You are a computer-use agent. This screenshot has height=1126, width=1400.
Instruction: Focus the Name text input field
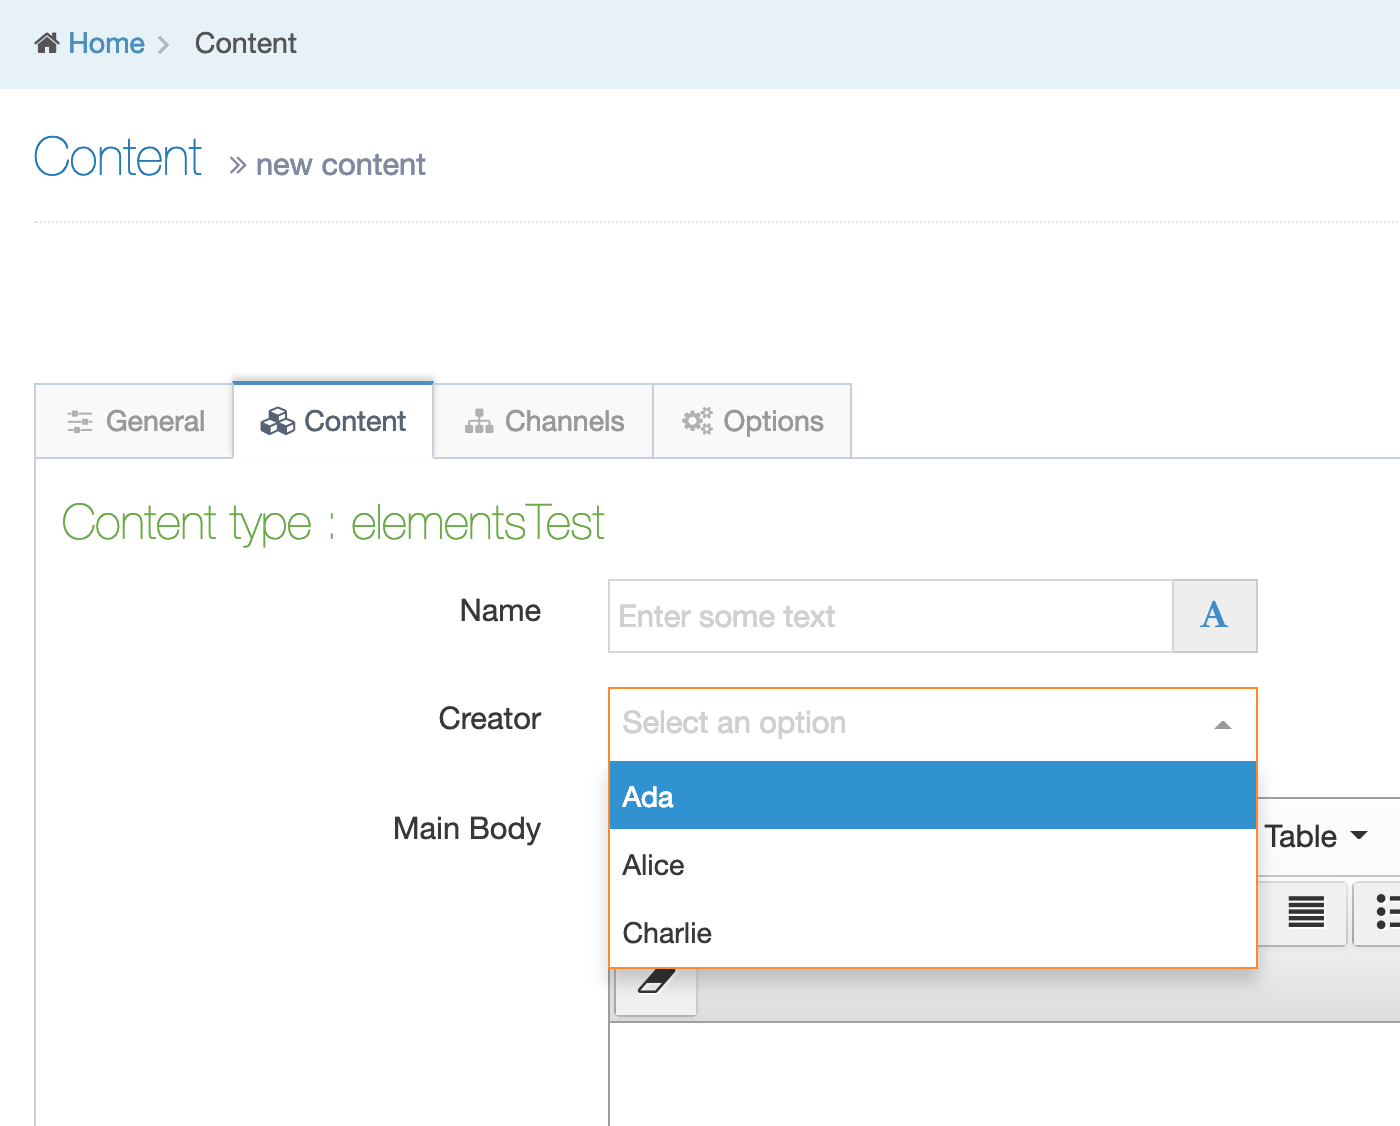[x=890, y=616]
